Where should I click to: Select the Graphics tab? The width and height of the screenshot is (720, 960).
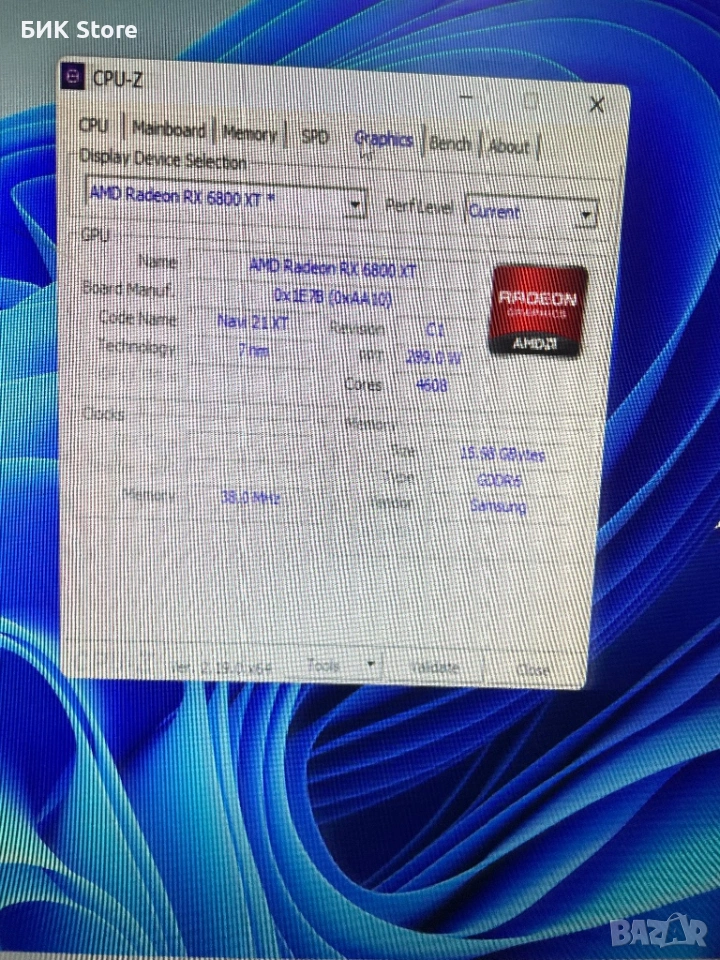coord(384,140)
